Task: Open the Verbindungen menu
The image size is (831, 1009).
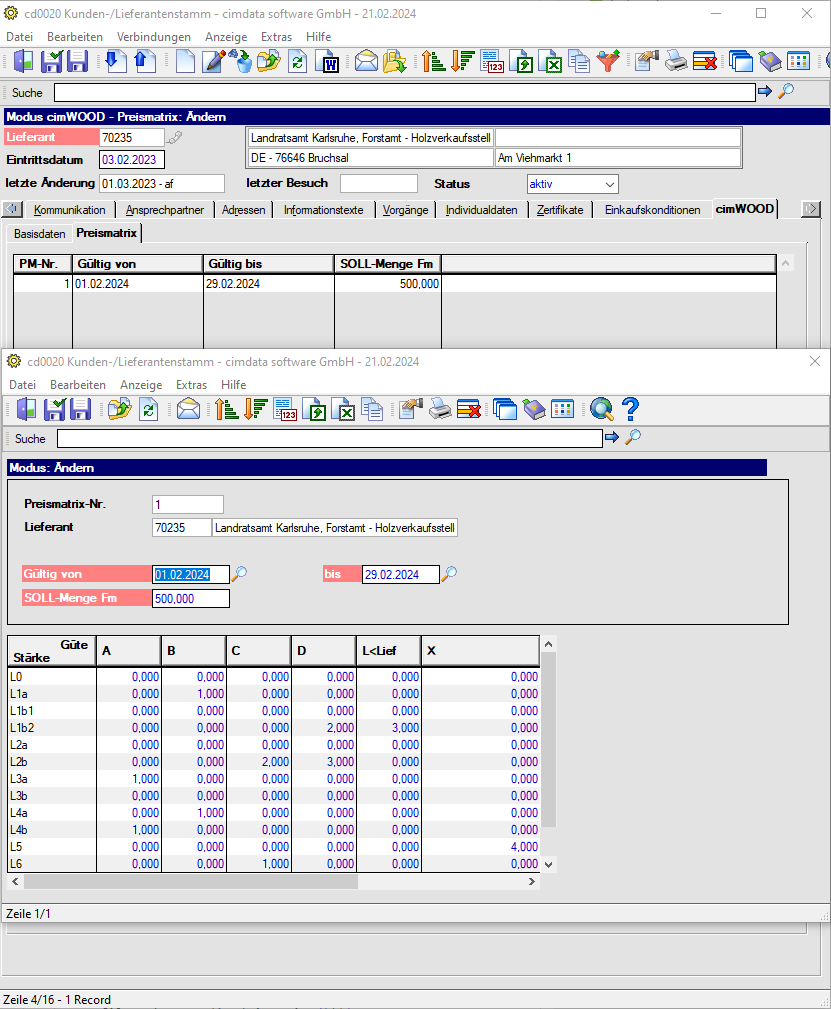Action: 154,37
